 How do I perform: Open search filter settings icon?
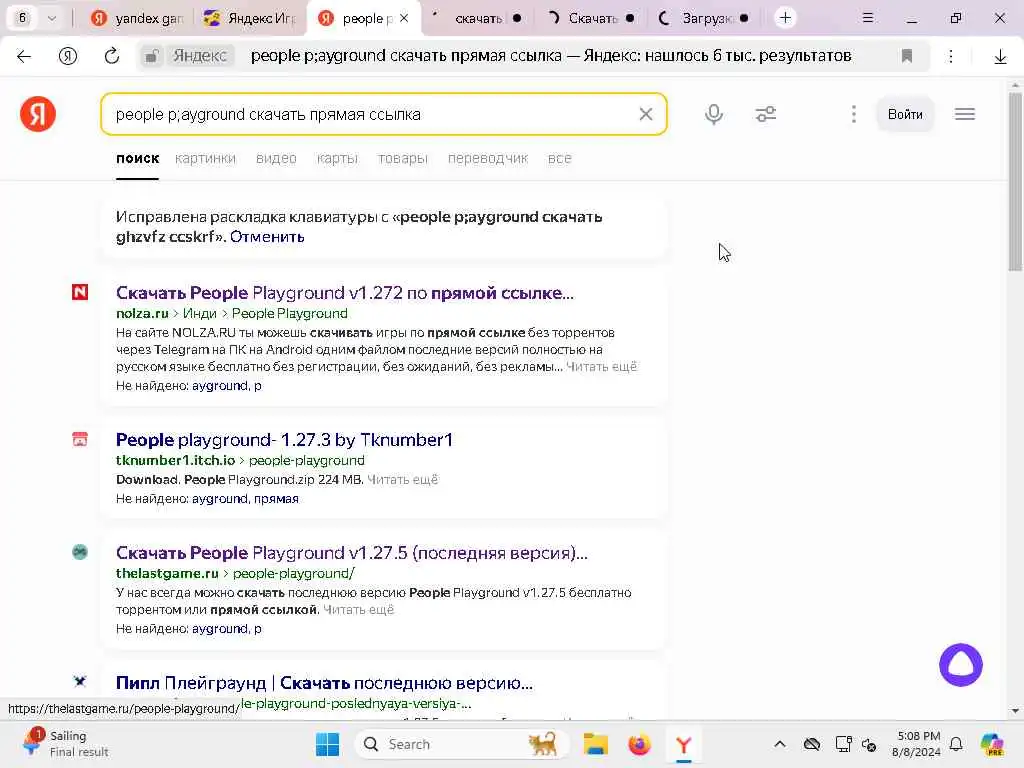point(765,114)
